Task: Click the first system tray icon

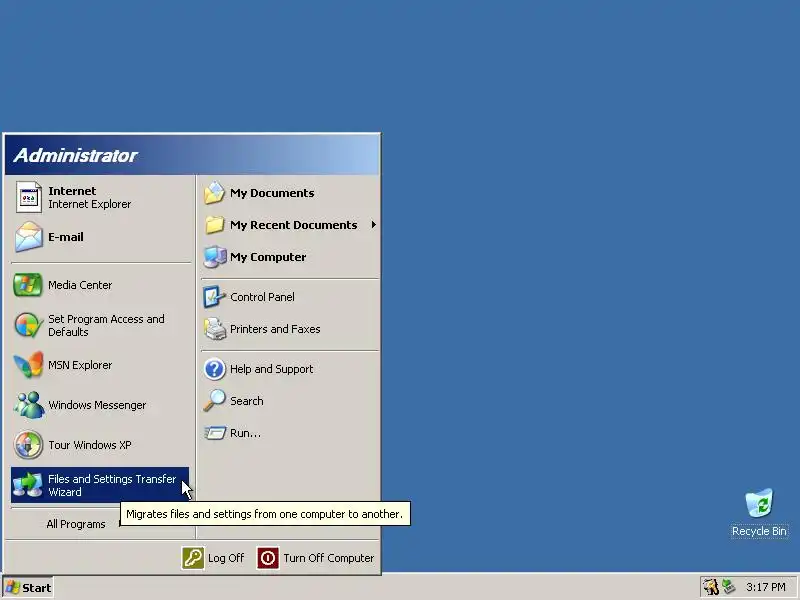Action: click(x=711, y=587)
